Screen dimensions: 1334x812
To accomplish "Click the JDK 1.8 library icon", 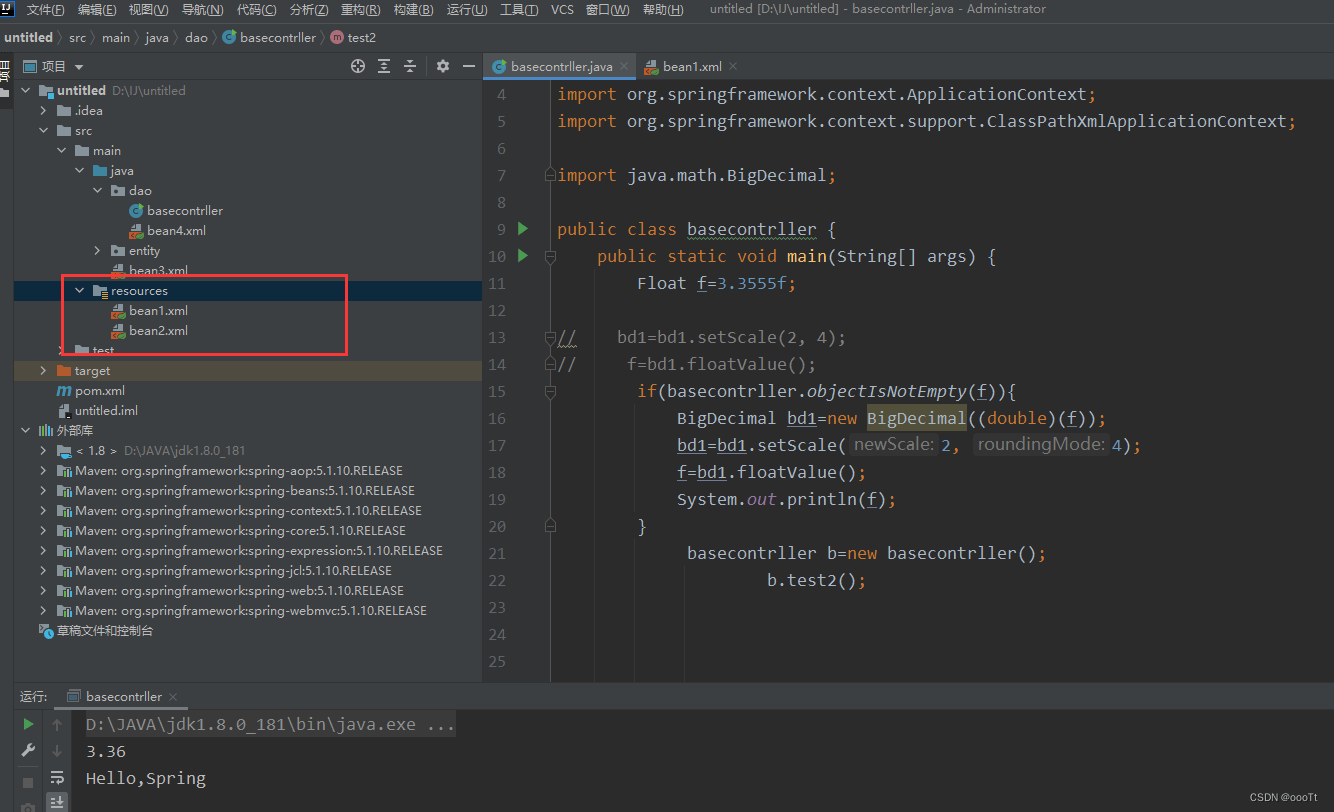I will click(x=65, y=451).
